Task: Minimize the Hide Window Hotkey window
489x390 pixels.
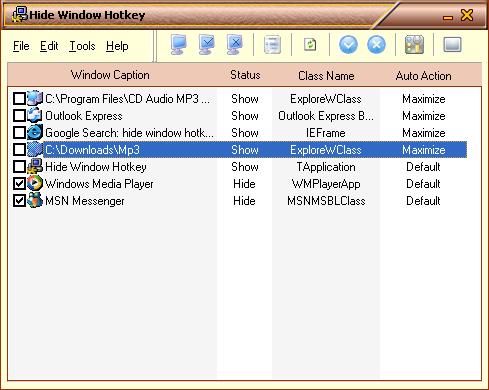Action: (448, 17)
